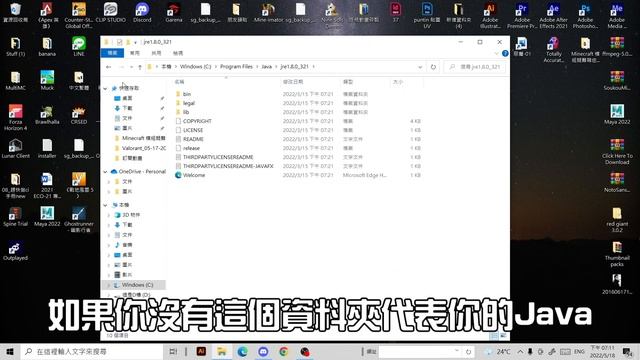The height and width of the screenshot is (360, 640).
Task: Select the Adobe Illustrator desktop shortcut
Action: click(490, 15)
